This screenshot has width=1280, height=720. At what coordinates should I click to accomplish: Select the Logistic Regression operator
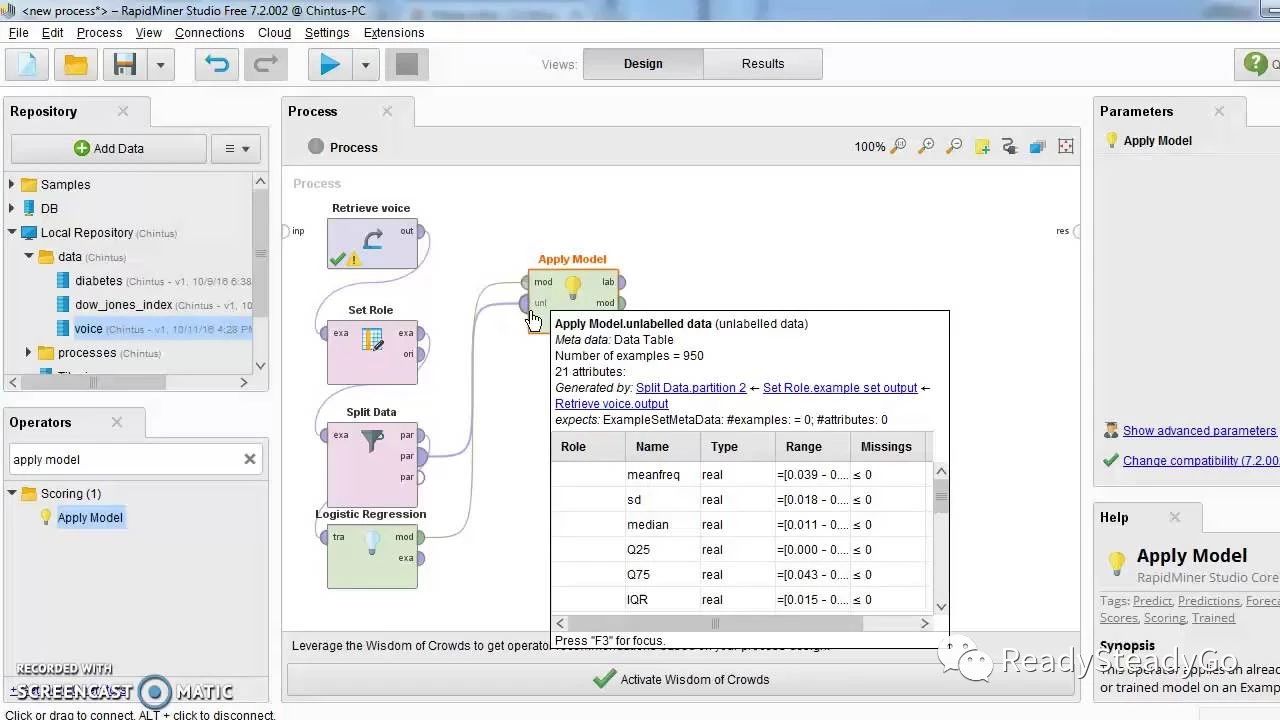372,555
